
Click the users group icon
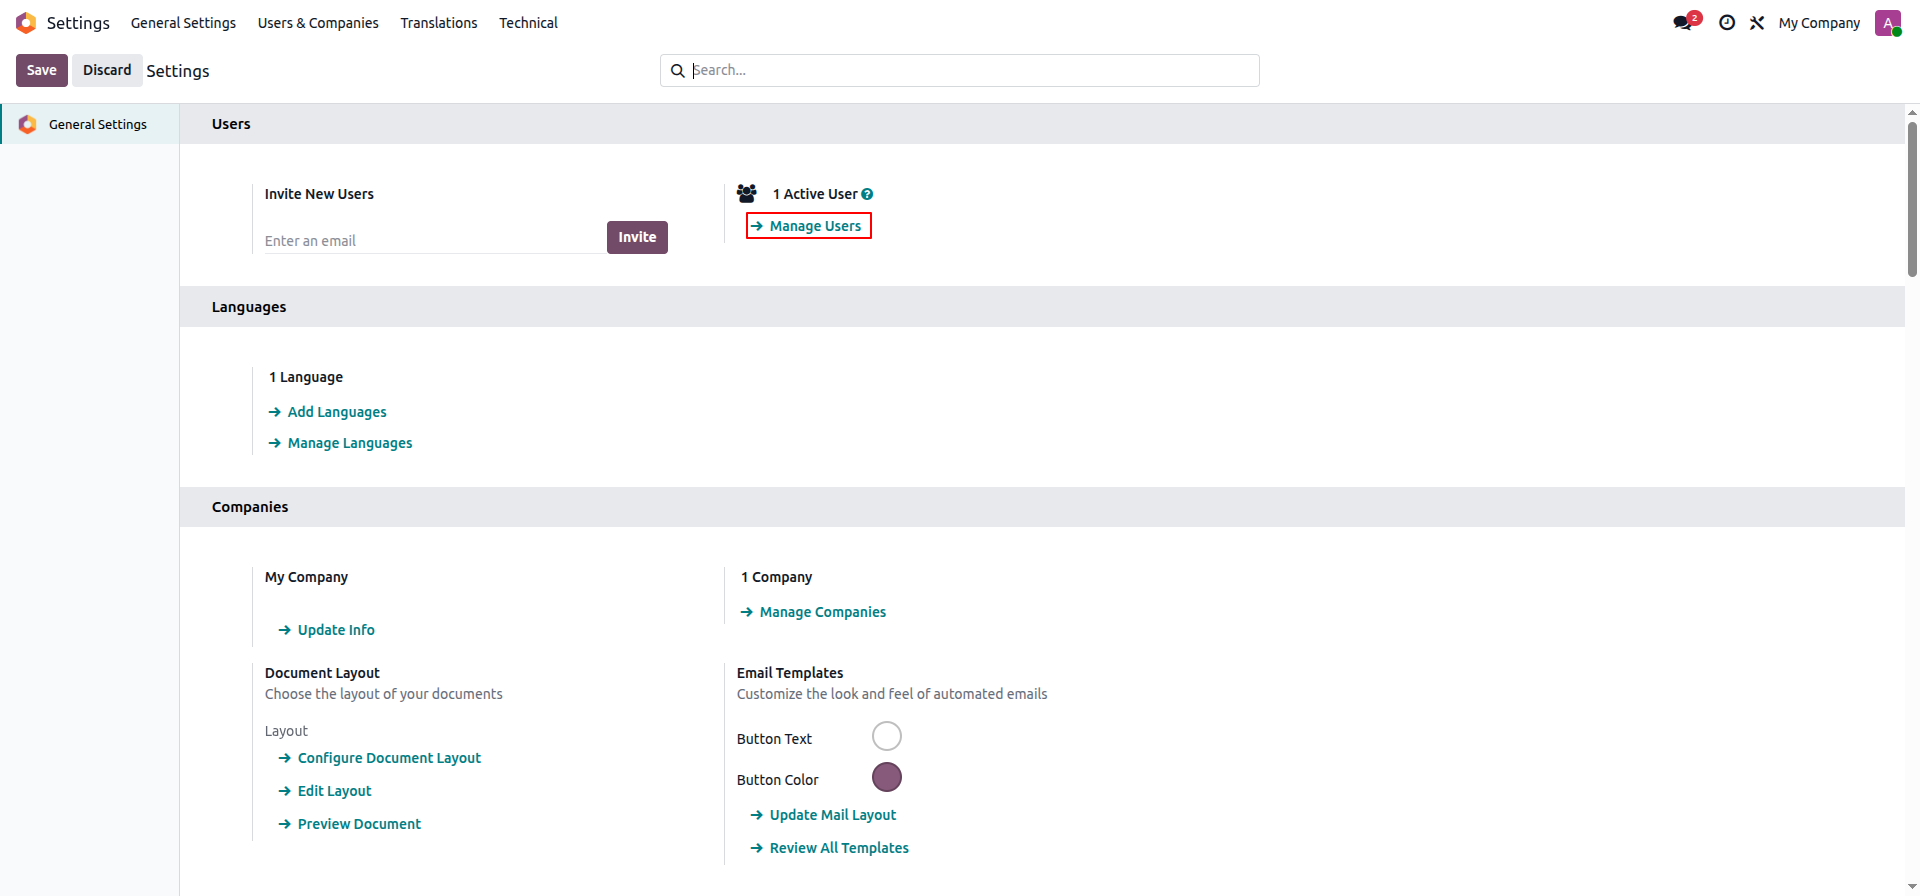[747, 193]
